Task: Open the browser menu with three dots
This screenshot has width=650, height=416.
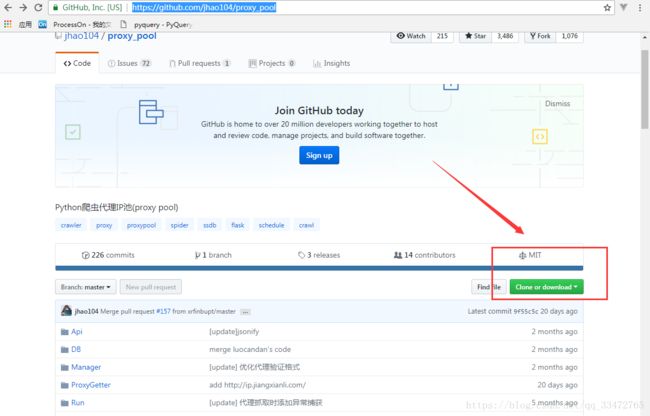Action: point(640,7)
